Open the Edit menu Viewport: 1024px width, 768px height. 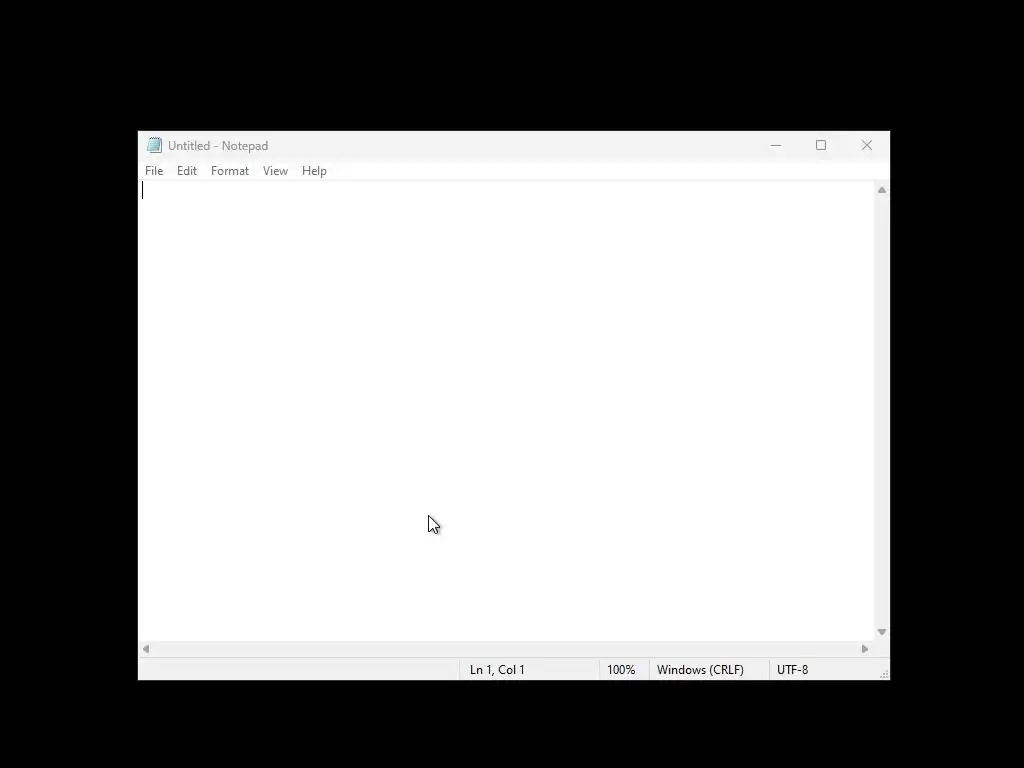(x=187, y=170)
